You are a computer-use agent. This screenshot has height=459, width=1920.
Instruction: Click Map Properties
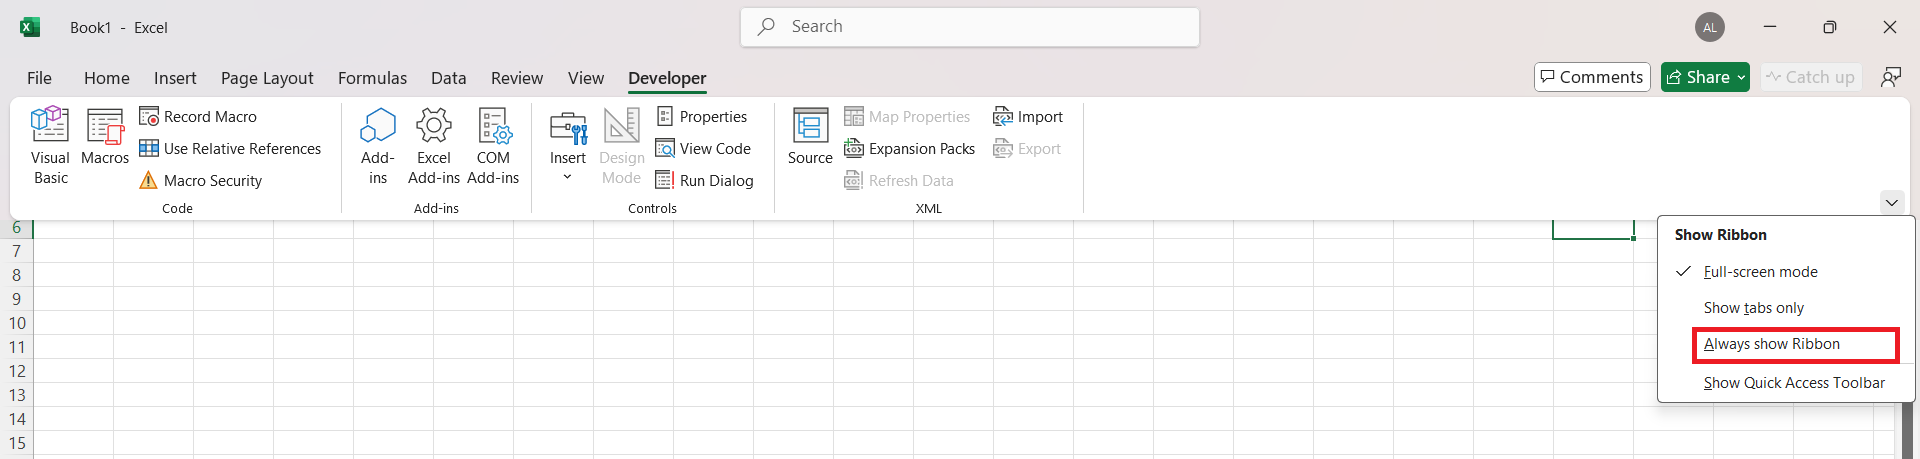(x=907, y=117)
